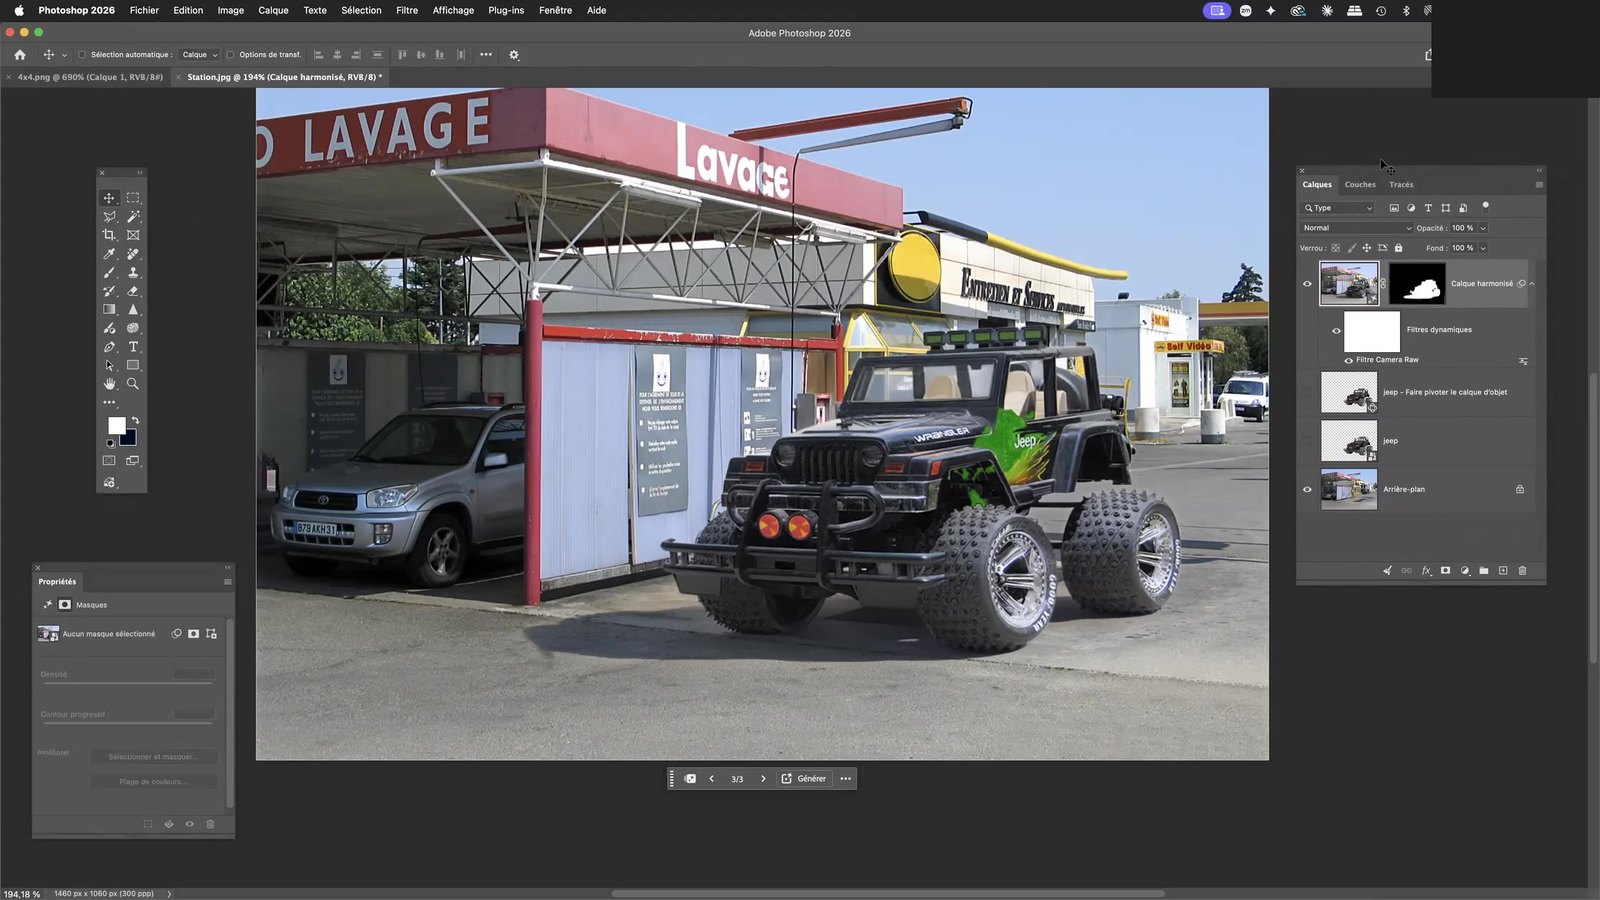Show the jeep - Faire pivoter layer
The width and height of the screenshot is (1600, 900).
click(x=1307, y=392)
